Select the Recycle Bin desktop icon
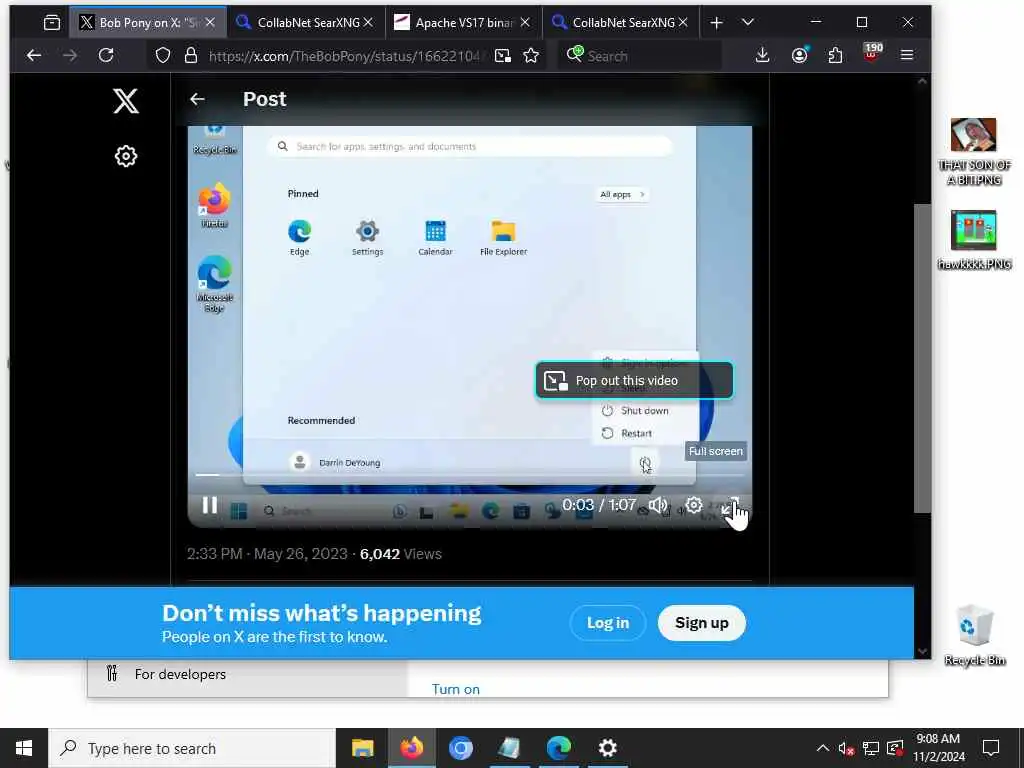The width and height of the screenshot is (1024, 768). [974, 635]
